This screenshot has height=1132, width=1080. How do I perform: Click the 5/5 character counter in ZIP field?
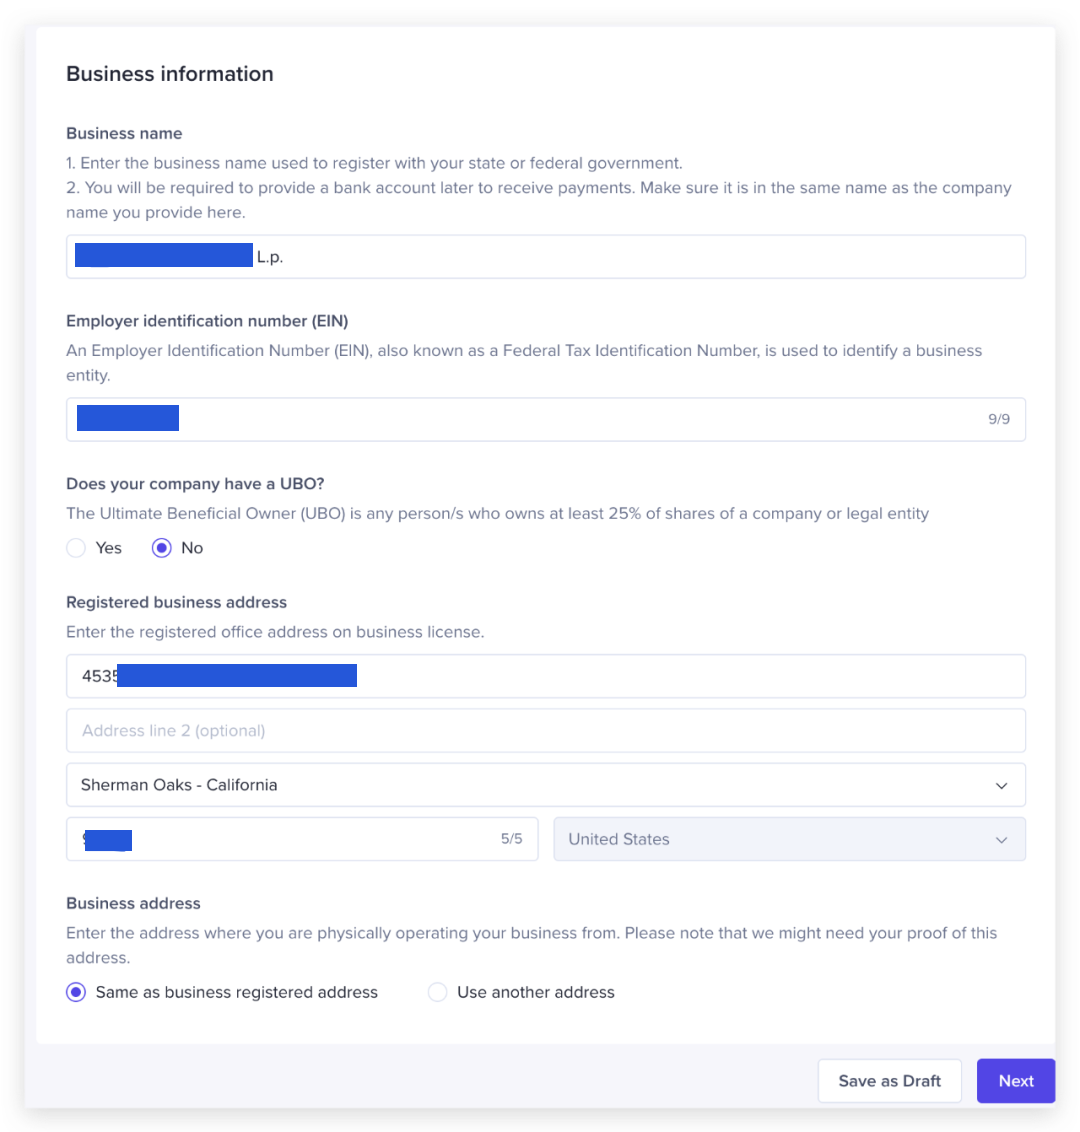(511, 839)
